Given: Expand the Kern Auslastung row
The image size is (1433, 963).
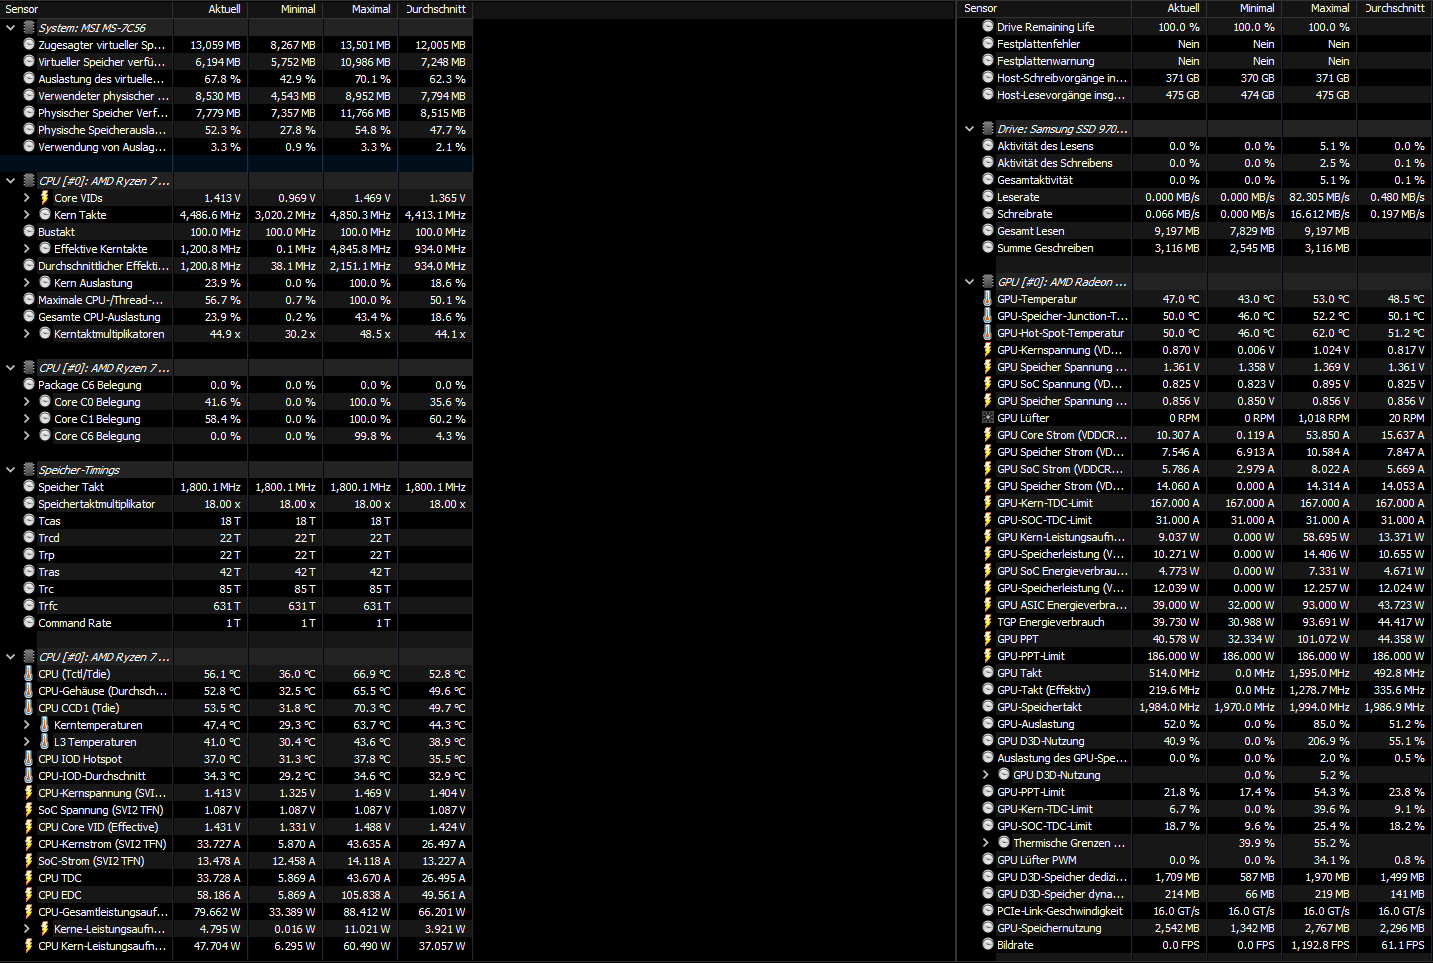Looking at the screenshot, I should point(27,283).
